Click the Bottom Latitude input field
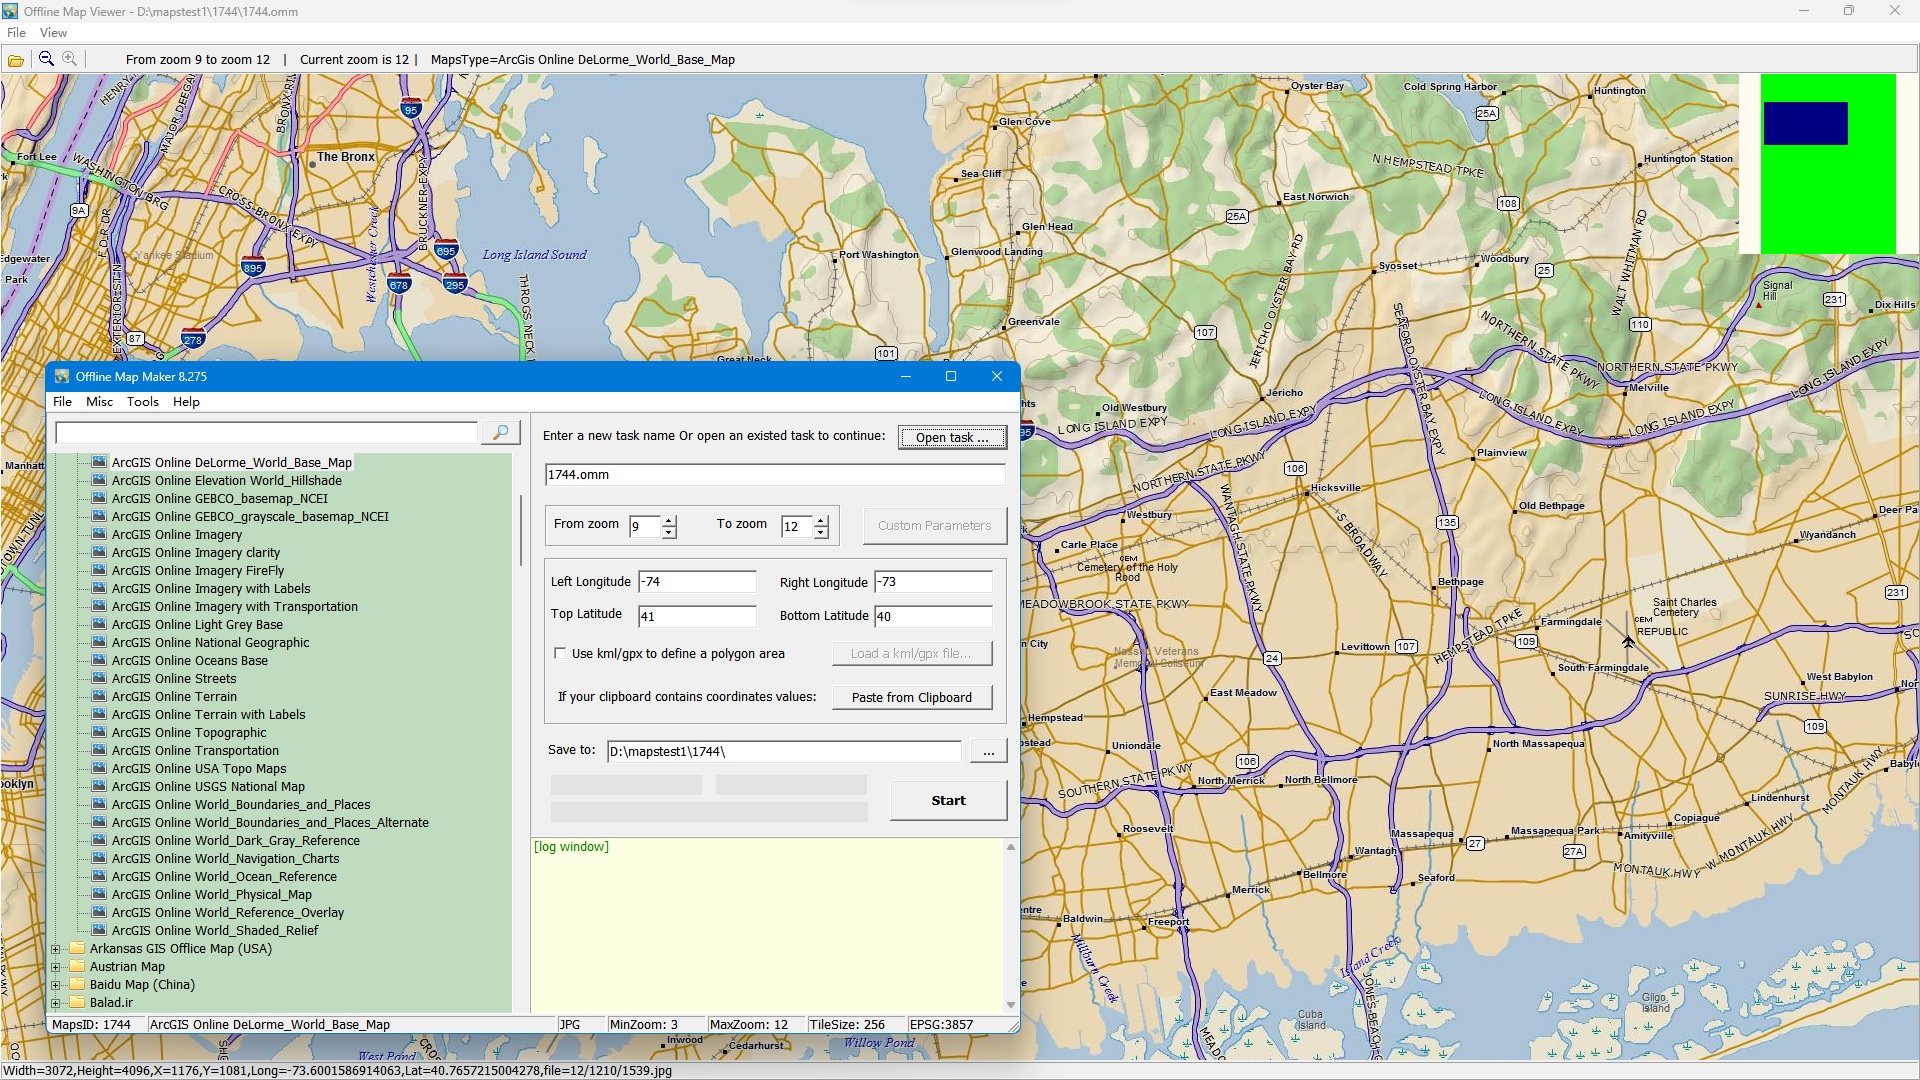This screenshot has height=1080, width=1920. click(933, 616)
